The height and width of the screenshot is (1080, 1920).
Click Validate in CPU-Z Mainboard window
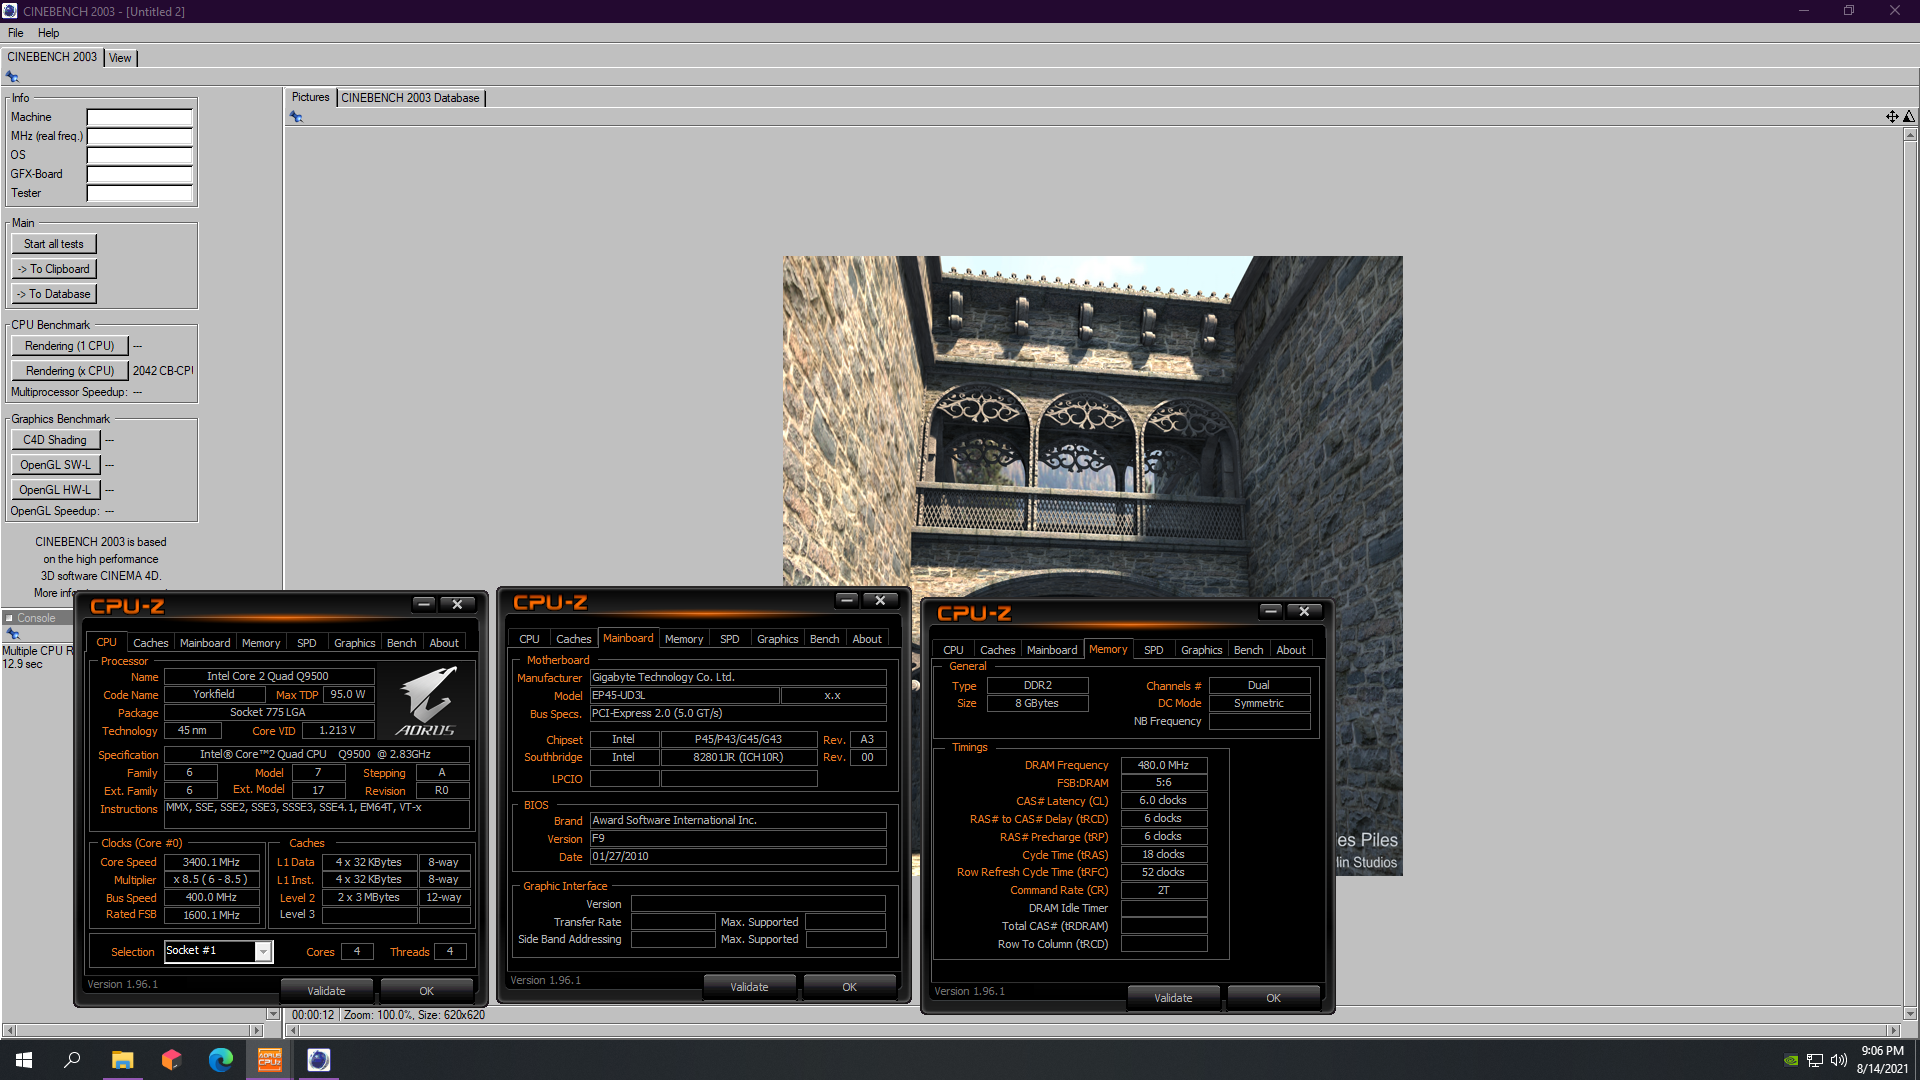(749, 987)
